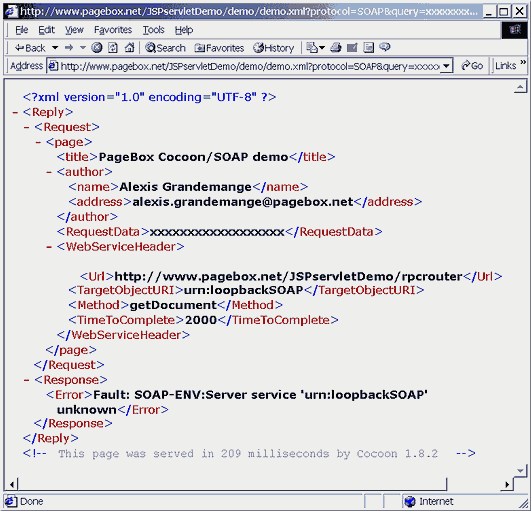Click the name 'Alexis Grandemange'

(185, 187)
